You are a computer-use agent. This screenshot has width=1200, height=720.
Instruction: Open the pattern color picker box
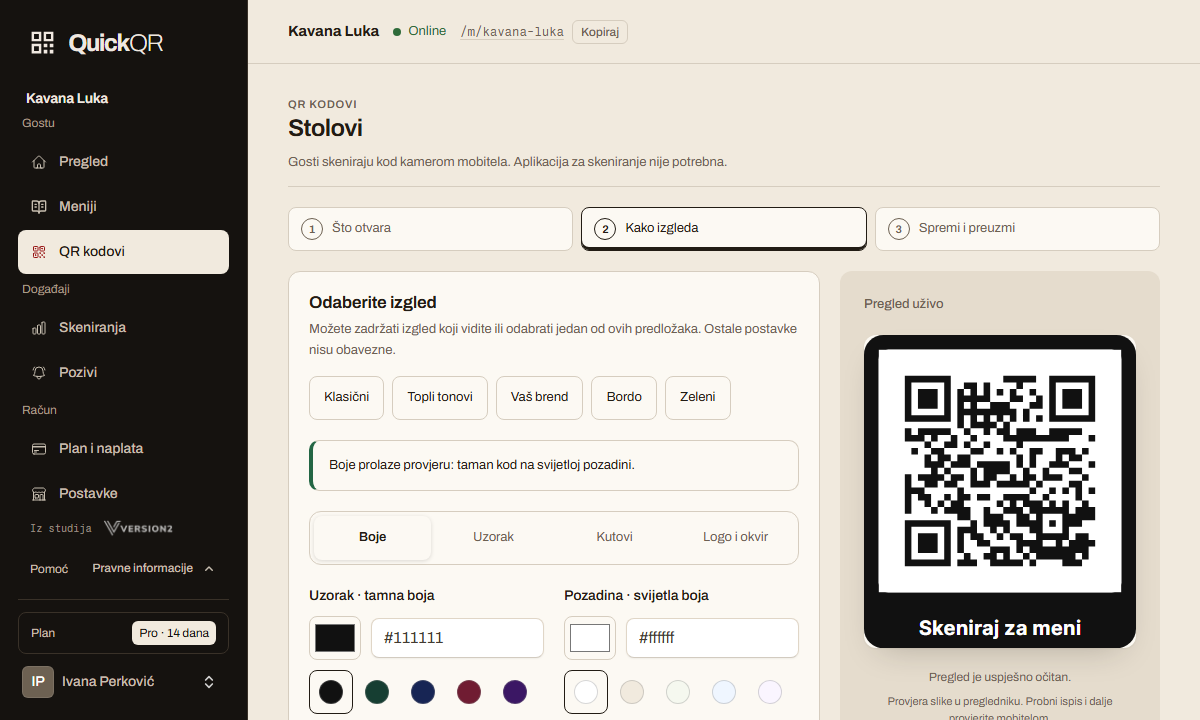coord(335,638)
